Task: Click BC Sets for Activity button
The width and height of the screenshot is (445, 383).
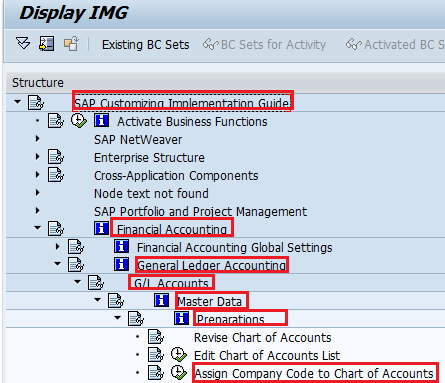Action: tap(264, 45)
